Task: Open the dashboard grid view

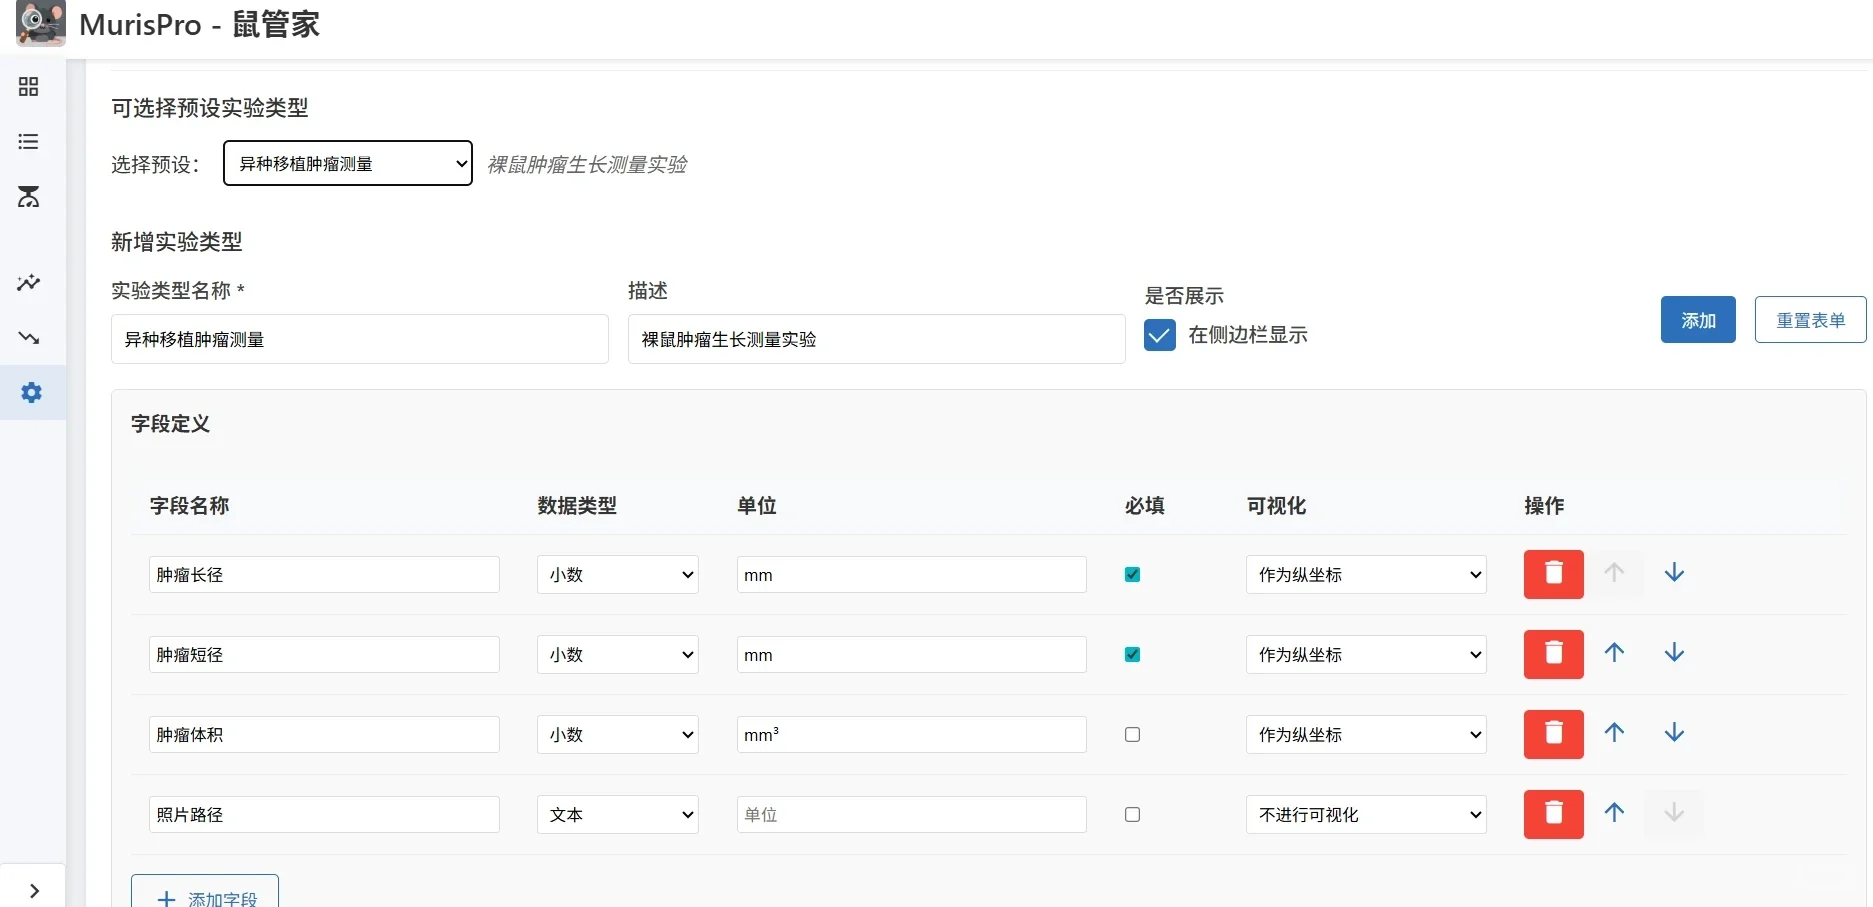Action: point(28,87)
